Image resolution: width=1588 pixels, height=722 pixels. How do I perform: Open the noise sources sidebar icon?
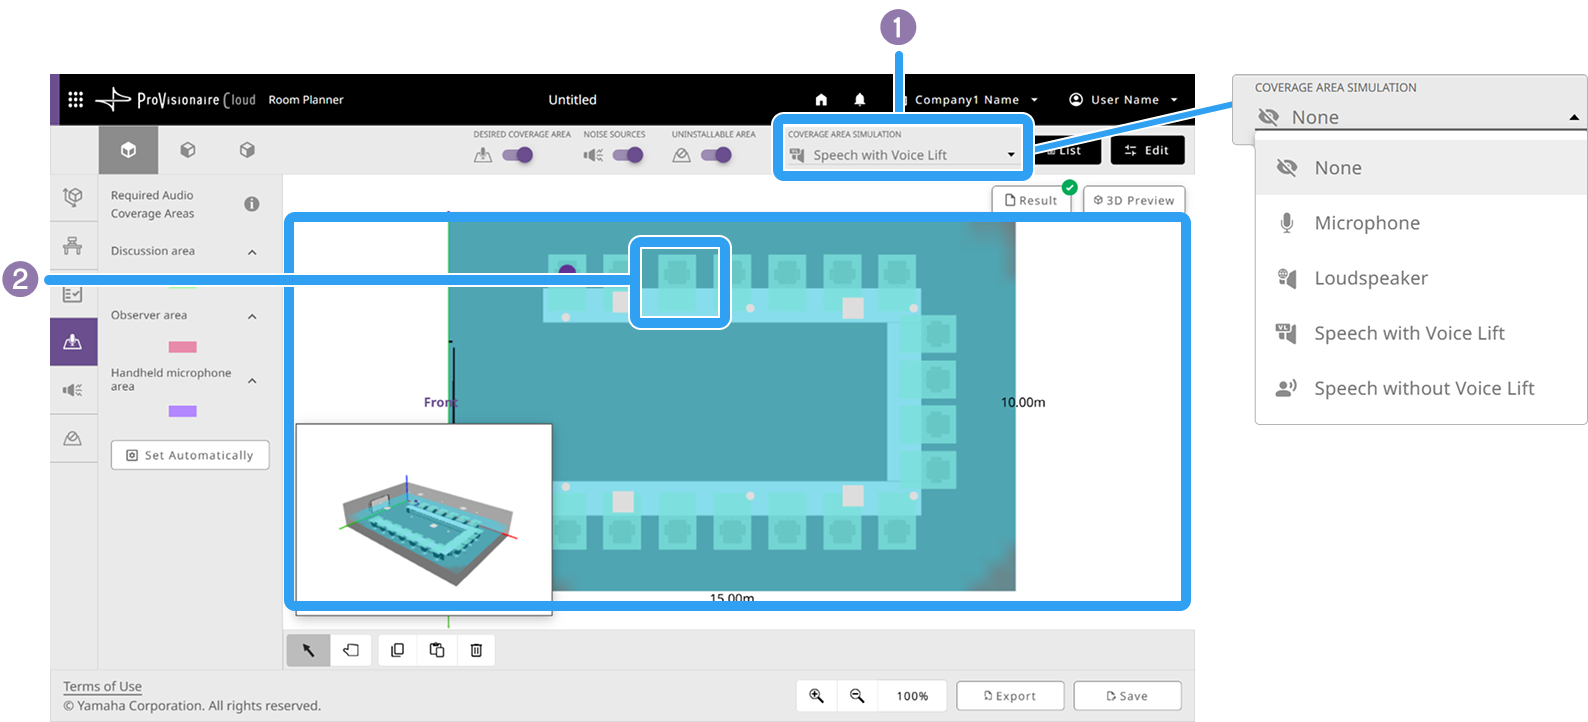tap(73, 390)
